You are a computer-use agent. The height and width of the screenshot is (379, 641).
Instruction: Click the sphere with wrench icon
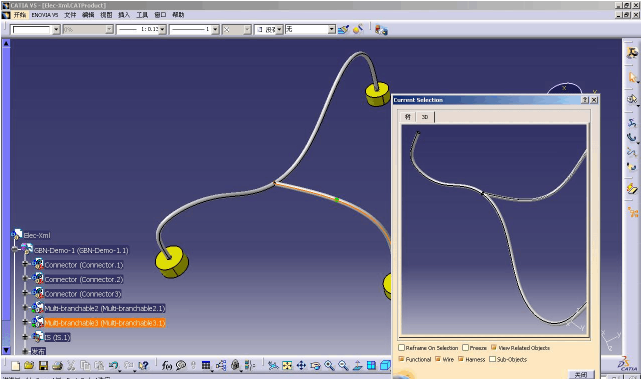click(358, 29)
